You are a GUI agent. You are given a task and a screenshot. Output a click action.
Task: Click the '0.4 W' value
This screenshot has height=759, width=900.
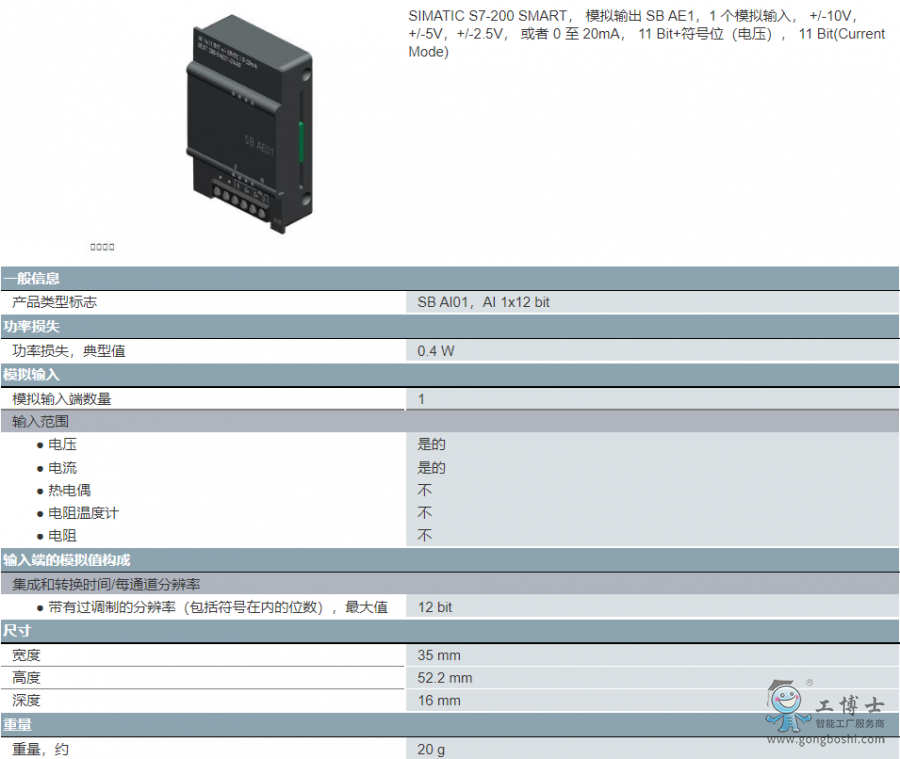click(x=436, y=351)
